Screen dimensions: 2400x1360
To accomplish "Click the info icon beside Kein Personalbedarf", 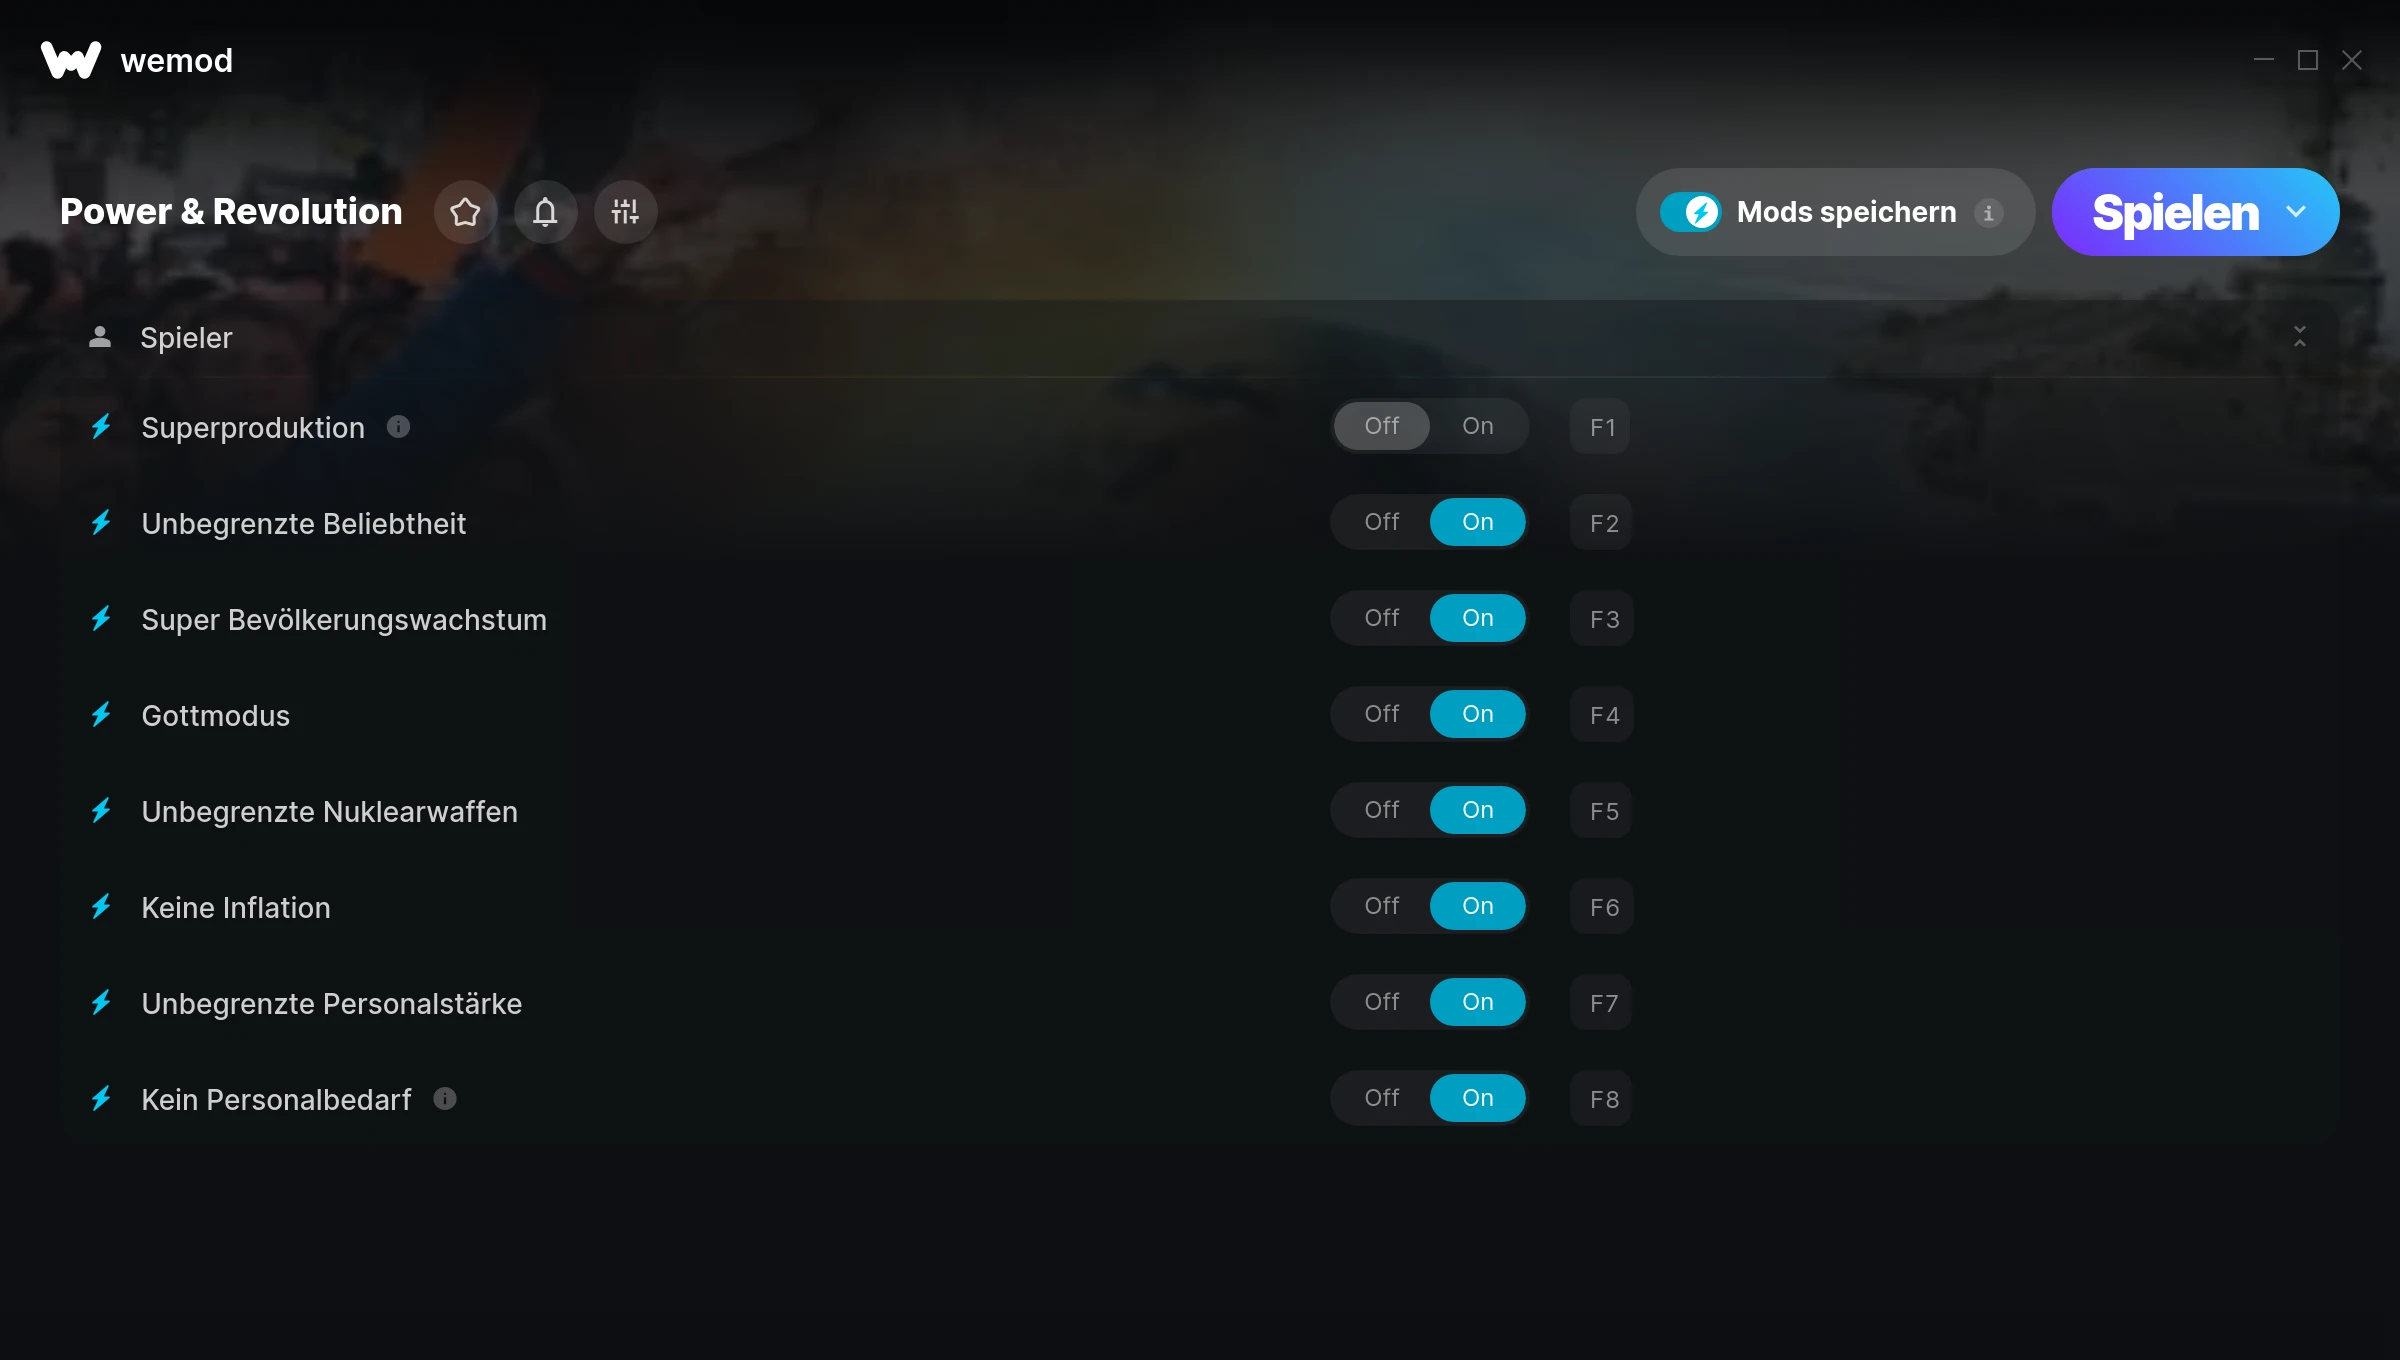I will point(445,1099).
